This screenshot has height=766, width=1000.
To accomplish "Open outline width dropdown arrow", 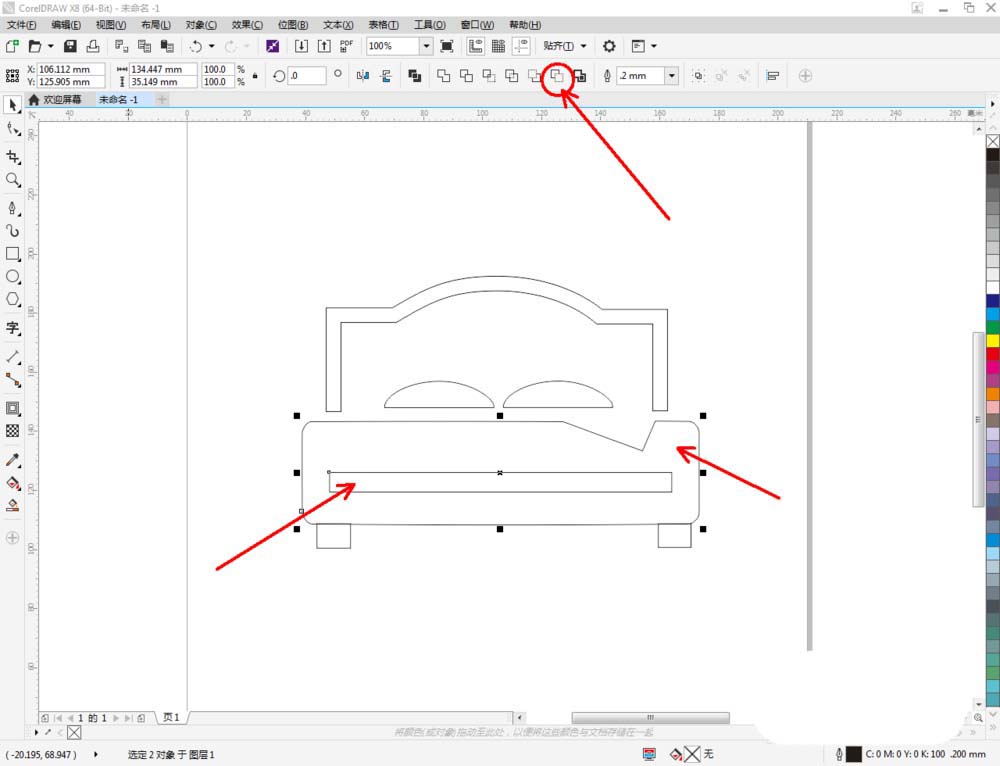I will click(x=672, y=76).
